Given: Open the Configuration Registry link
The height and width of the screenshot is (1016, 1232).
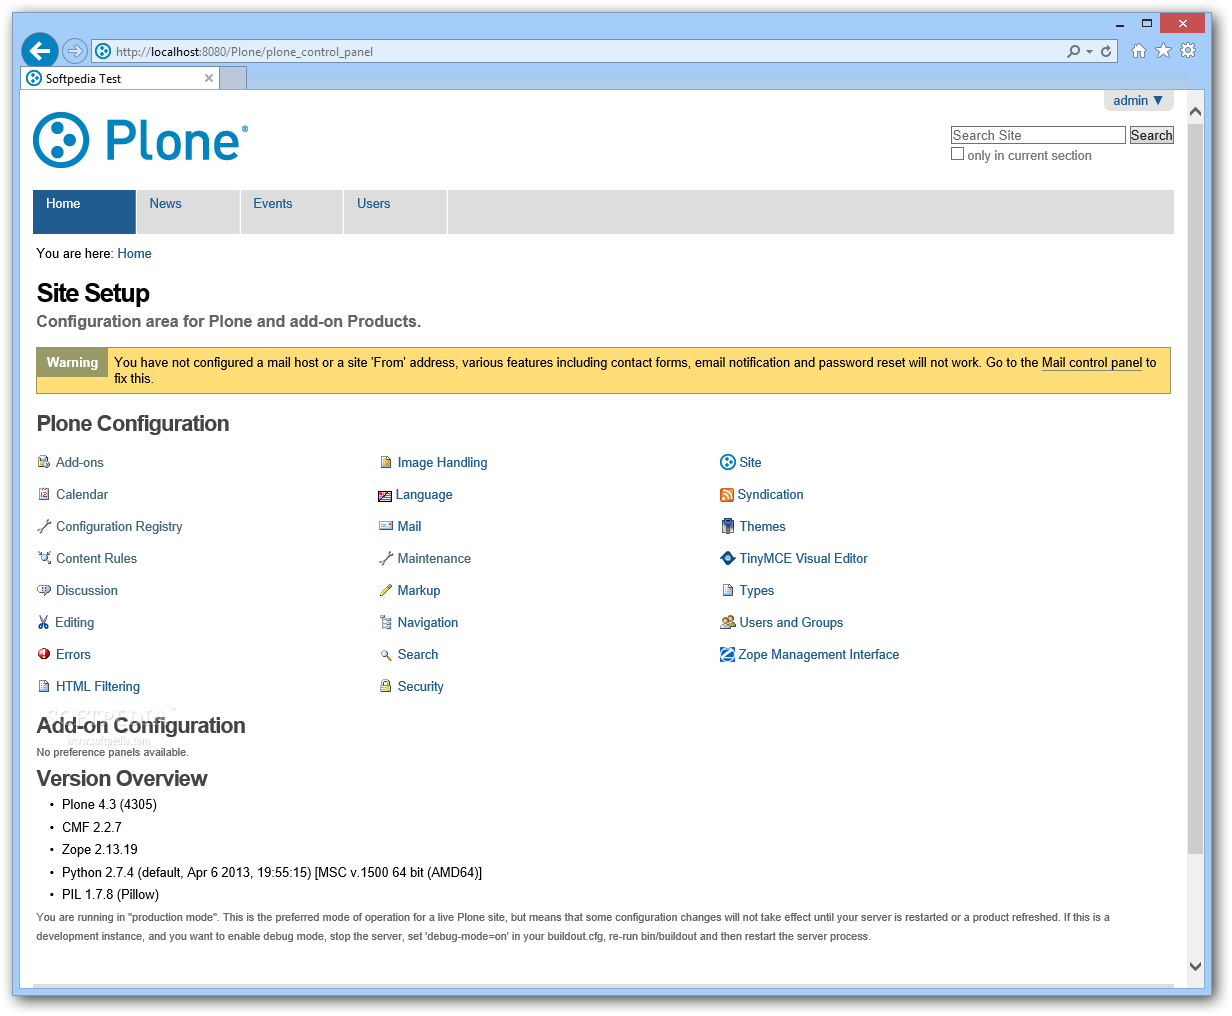Looking at the screenshot, I should coord(119,526).
